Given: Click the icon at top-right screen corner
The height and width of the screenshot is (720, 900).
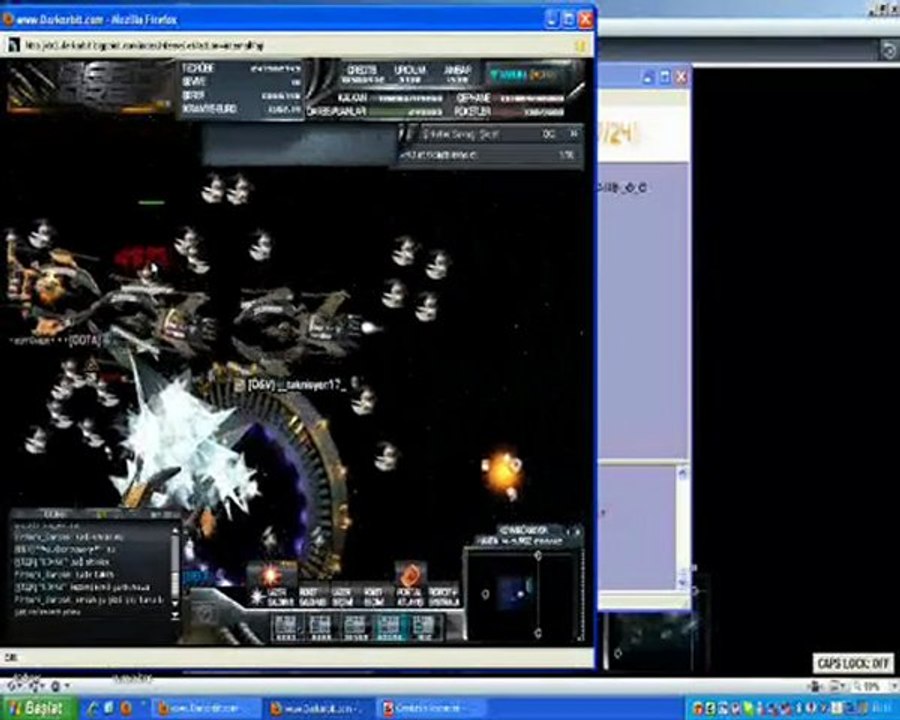Looking at the screenshot, I should click(x=889, y=50).
